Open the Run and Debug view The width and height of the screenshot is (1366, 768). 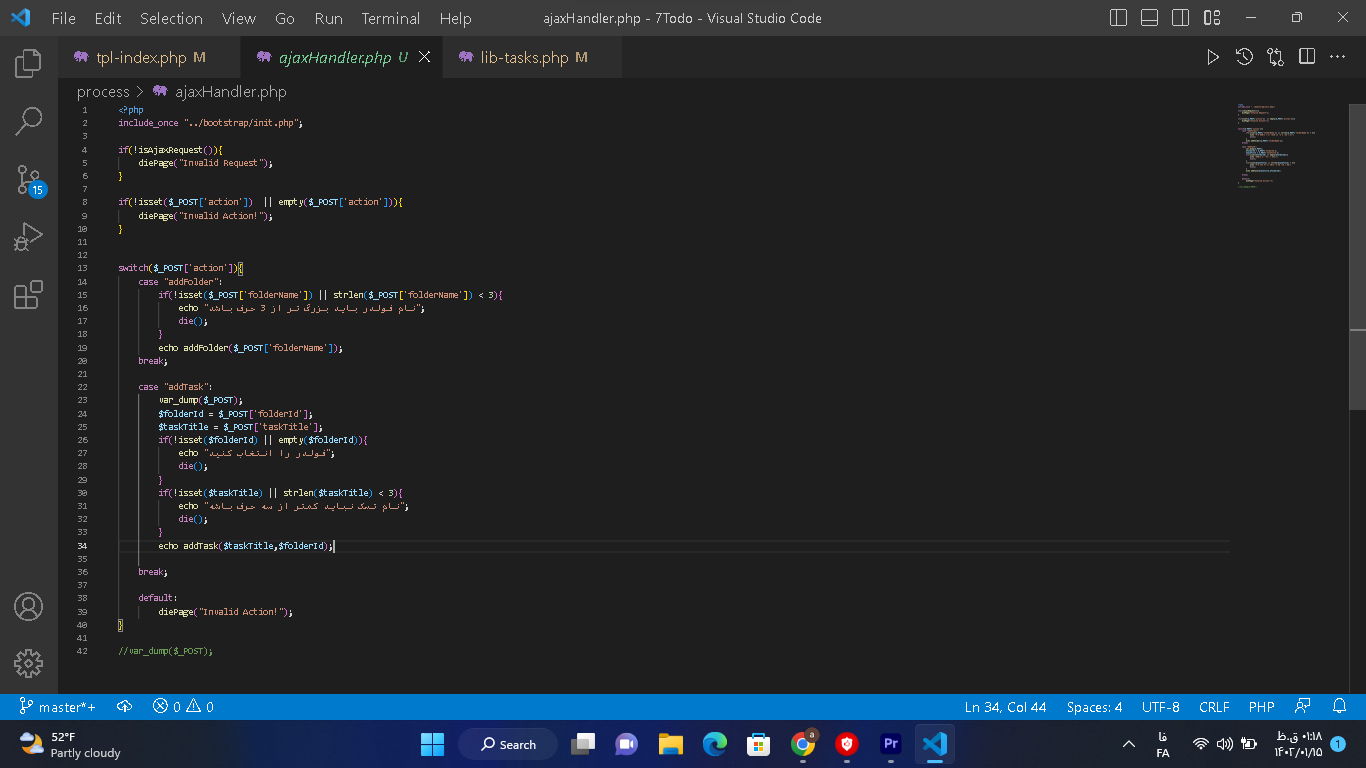click(x=28, y=238)
